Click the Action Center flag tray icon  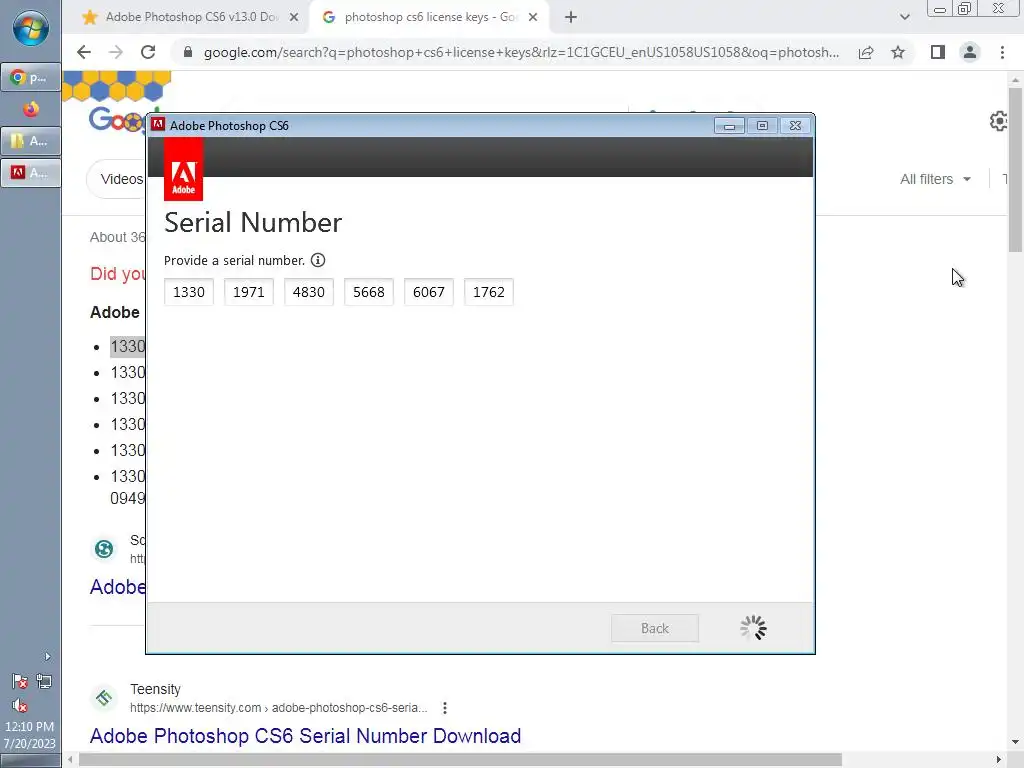[20, 682]
